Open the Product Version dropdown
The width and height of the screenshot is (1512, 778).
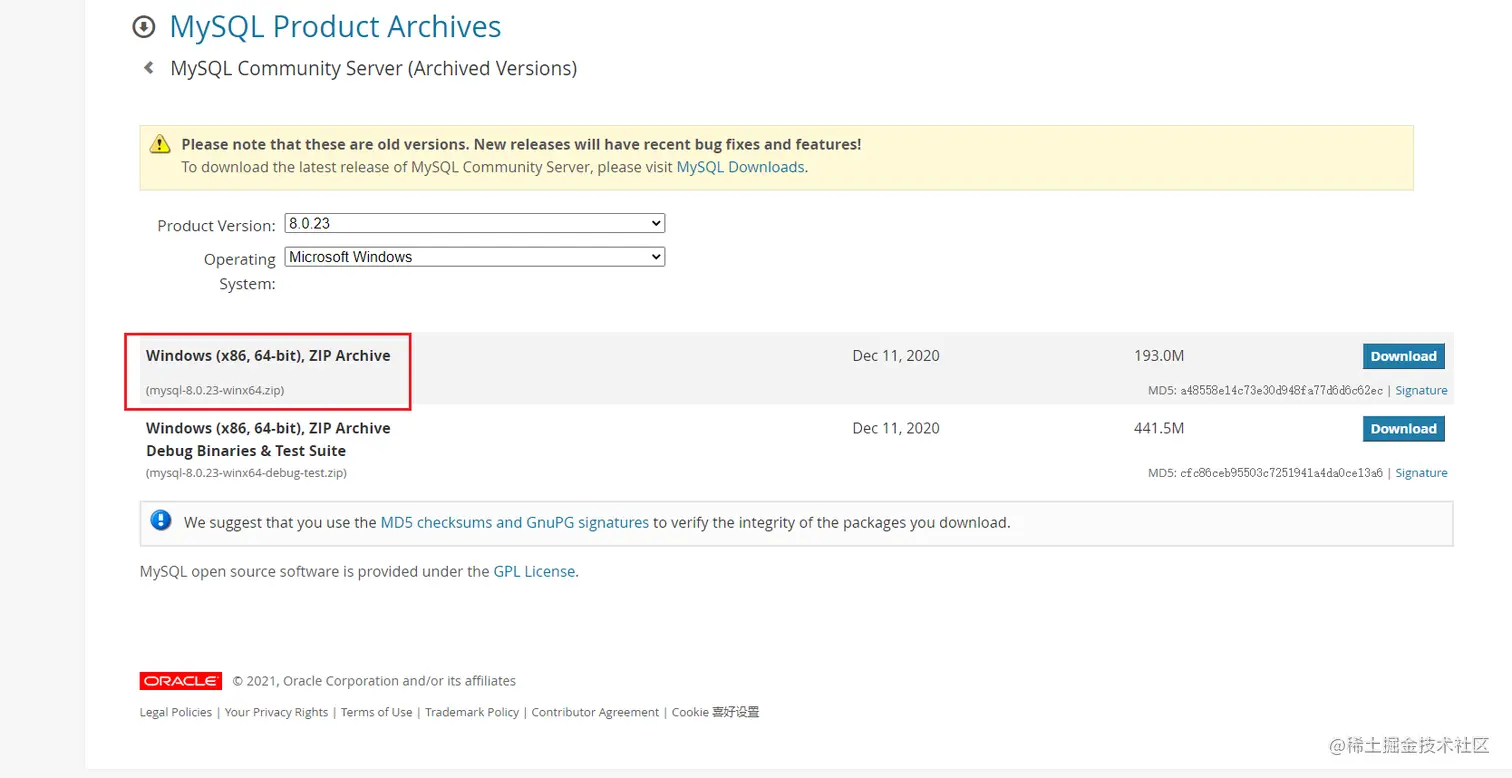point(475,223)
